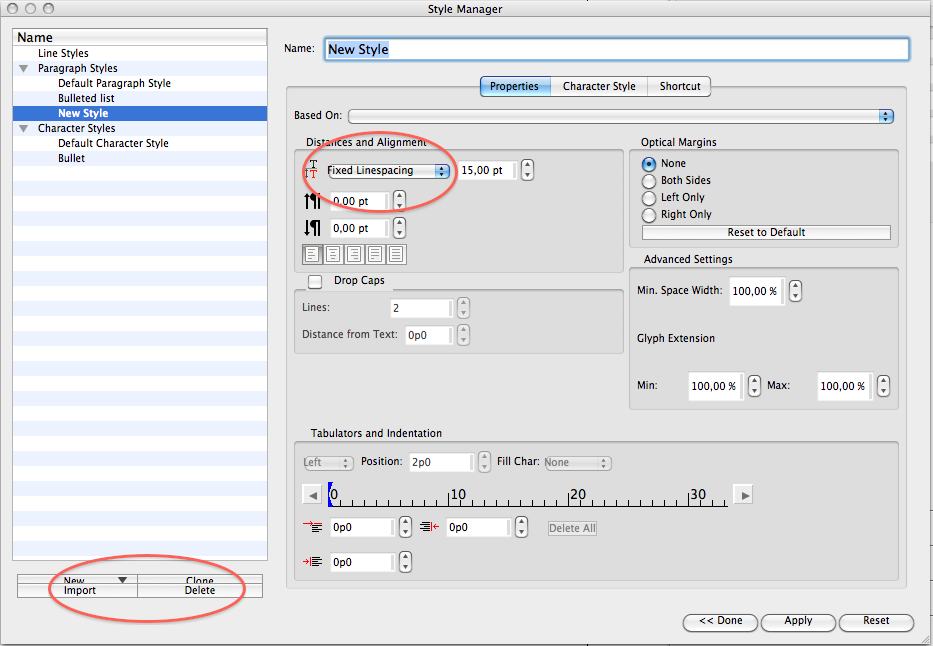The height and width of the screenshot is (646, 933).
Task: Open the Based On dropdown
Action: pyautogui.click(x=620, y=116)
